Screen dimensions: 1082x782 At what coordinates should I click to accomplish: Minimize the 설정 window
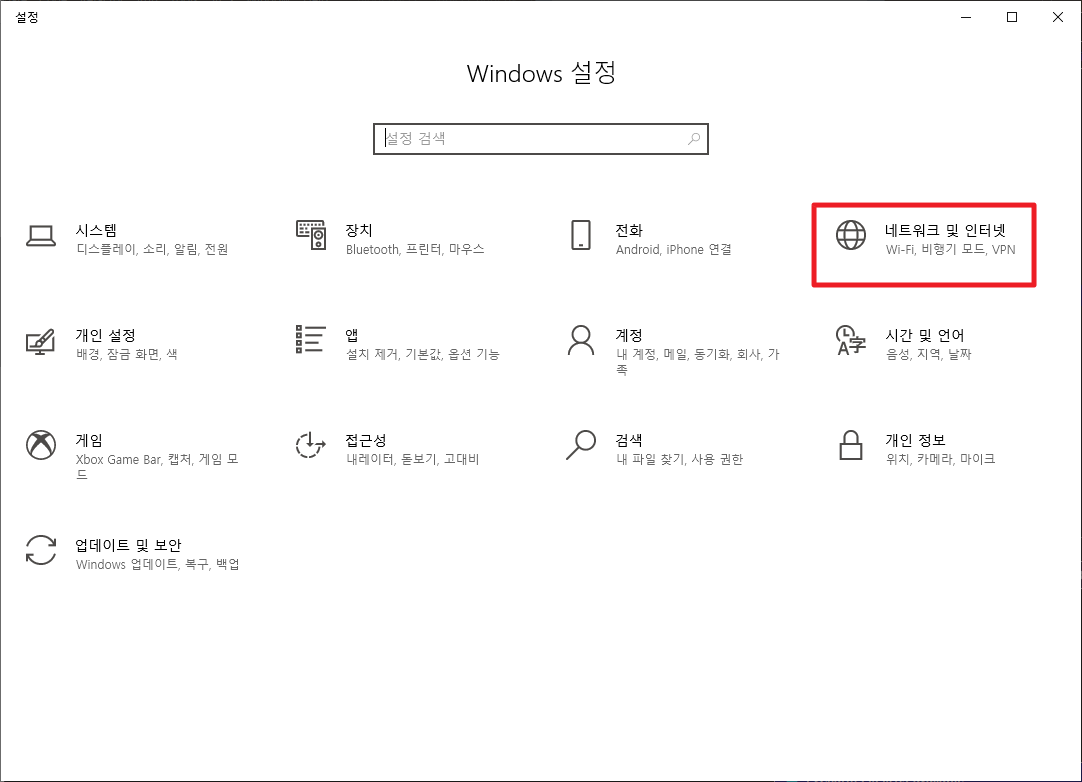coord(966,17)
